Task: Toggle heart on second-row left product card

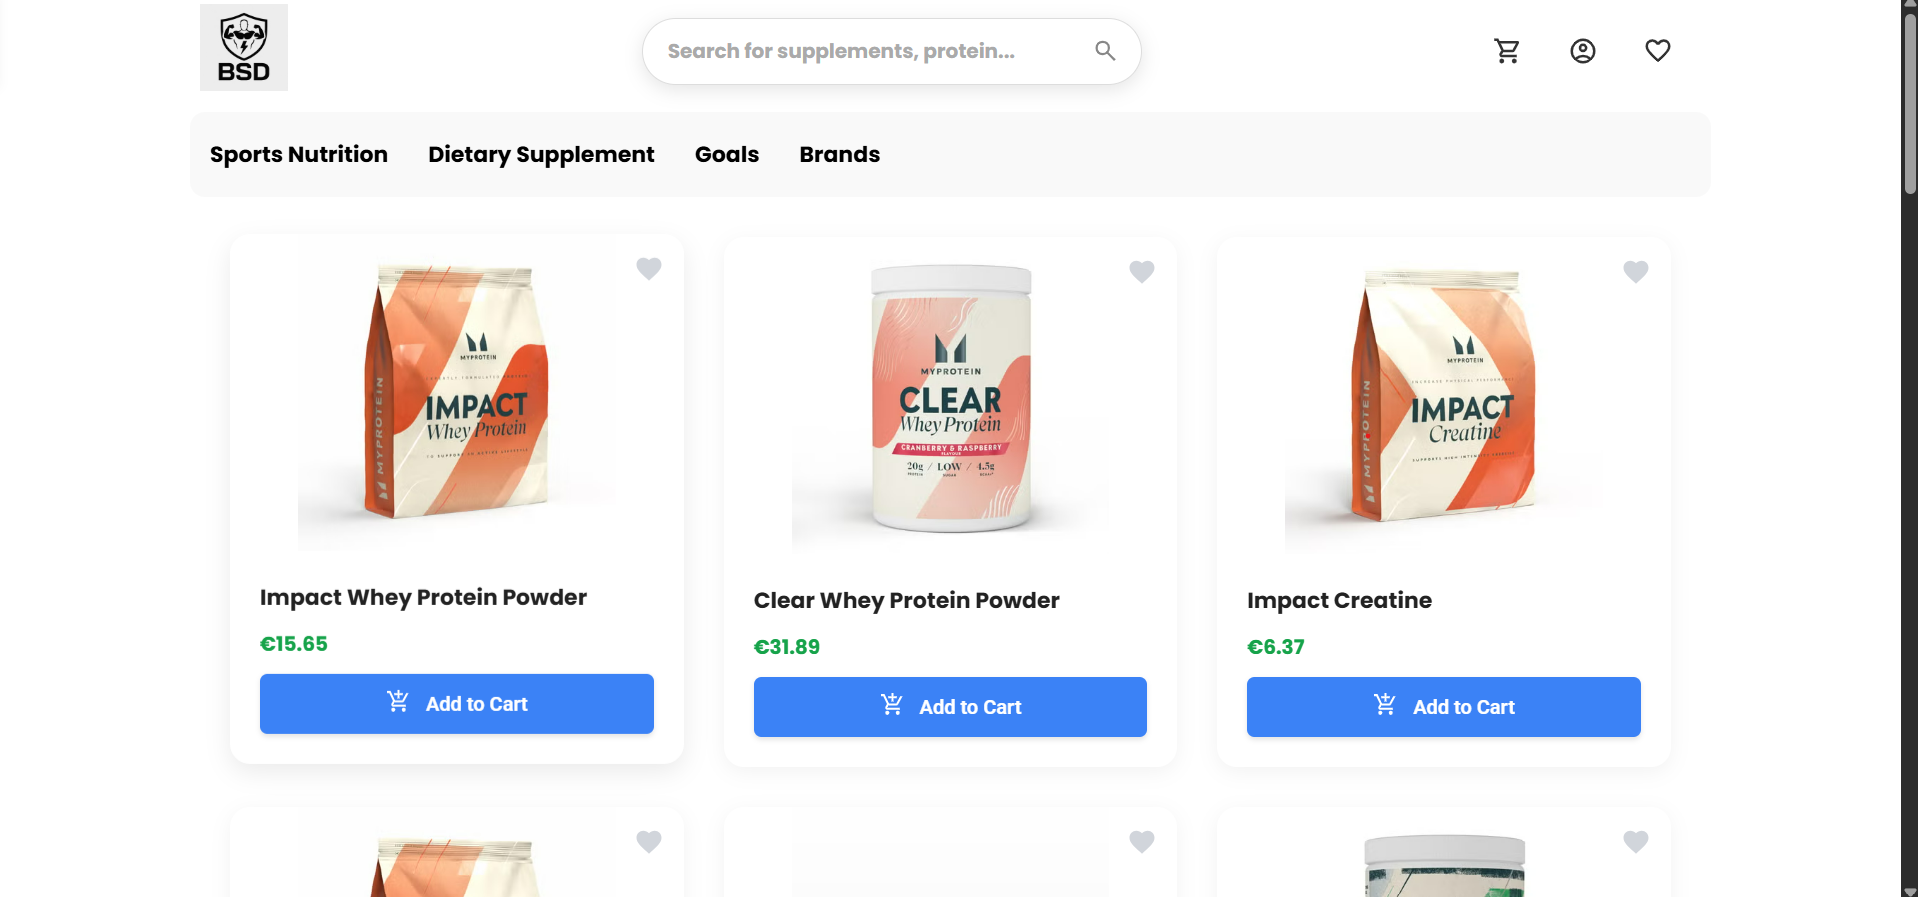Action: [x=649, y=842]
